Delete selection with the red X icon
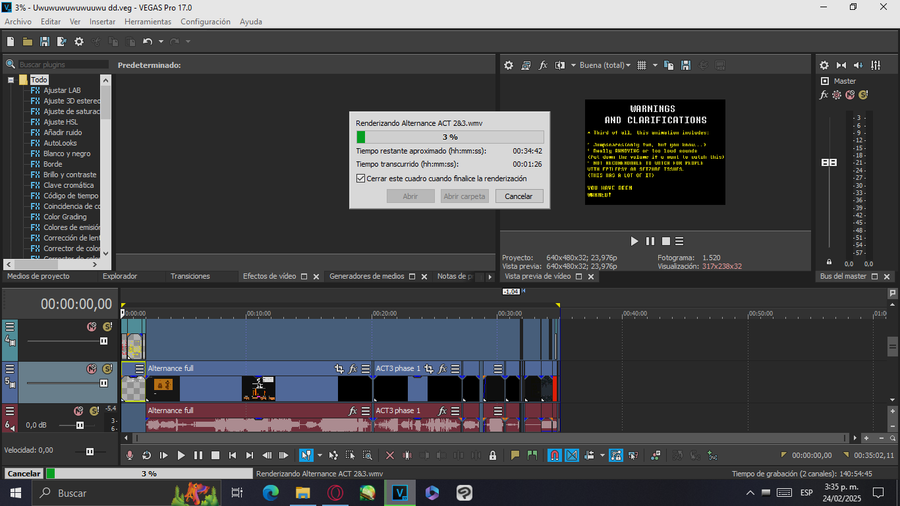The width and height of the screenshot is (900, 506). pyautogui.click(x=390, y=456)
